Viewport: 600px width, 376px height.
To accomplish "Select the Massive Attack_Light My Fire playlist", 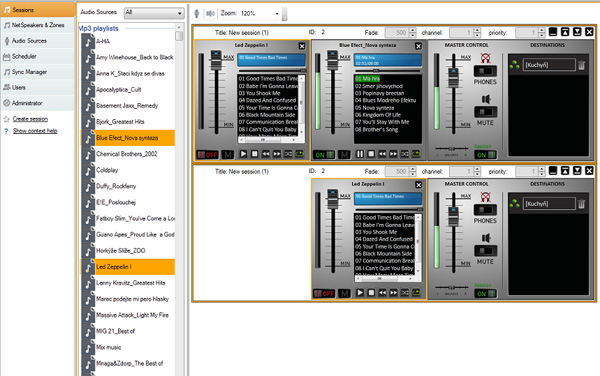I will click(128, 315).
